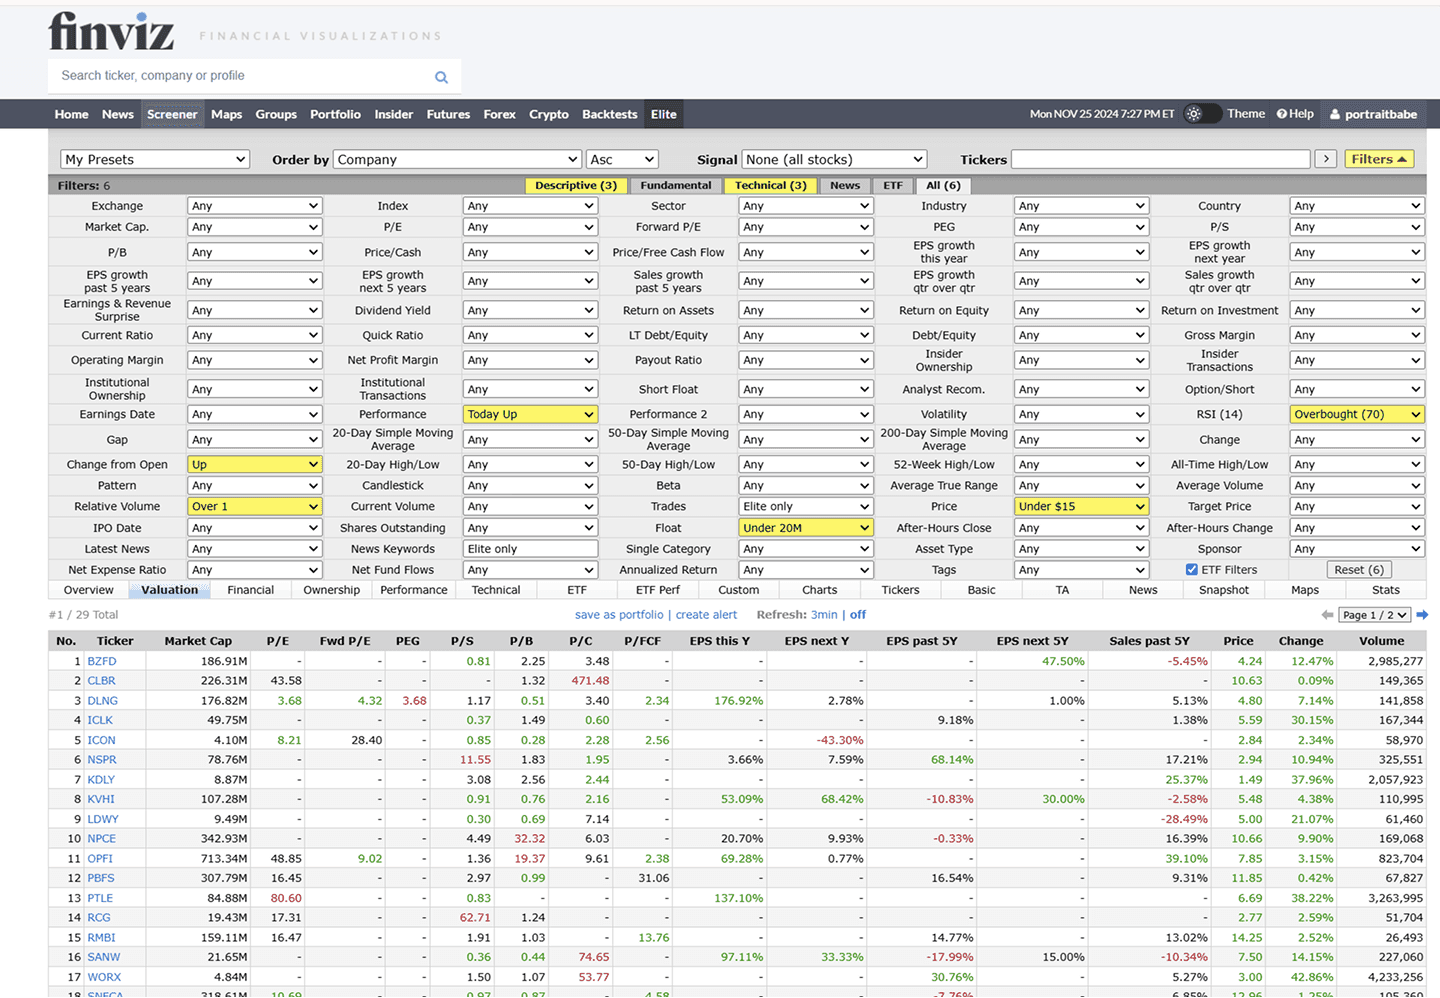Viewport: 1440px width, 998px height.
Task: Click the finviz logo
Action: point(111,31)
